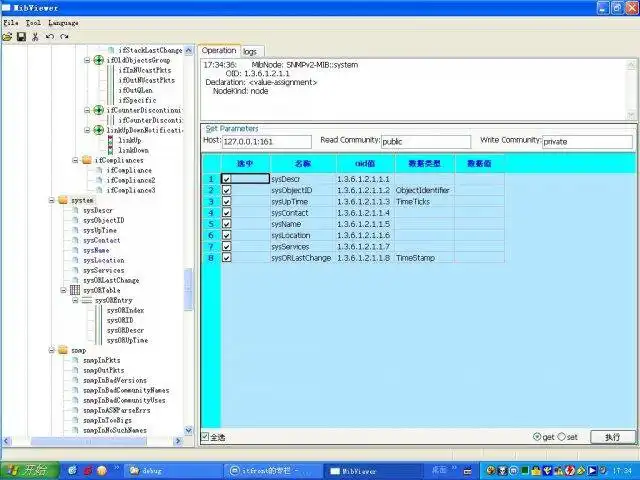The image size is (640, 480).
Task: Toggle the checkbox for sysDescr row
Action: pyautogui.click(x=226, y=179)
